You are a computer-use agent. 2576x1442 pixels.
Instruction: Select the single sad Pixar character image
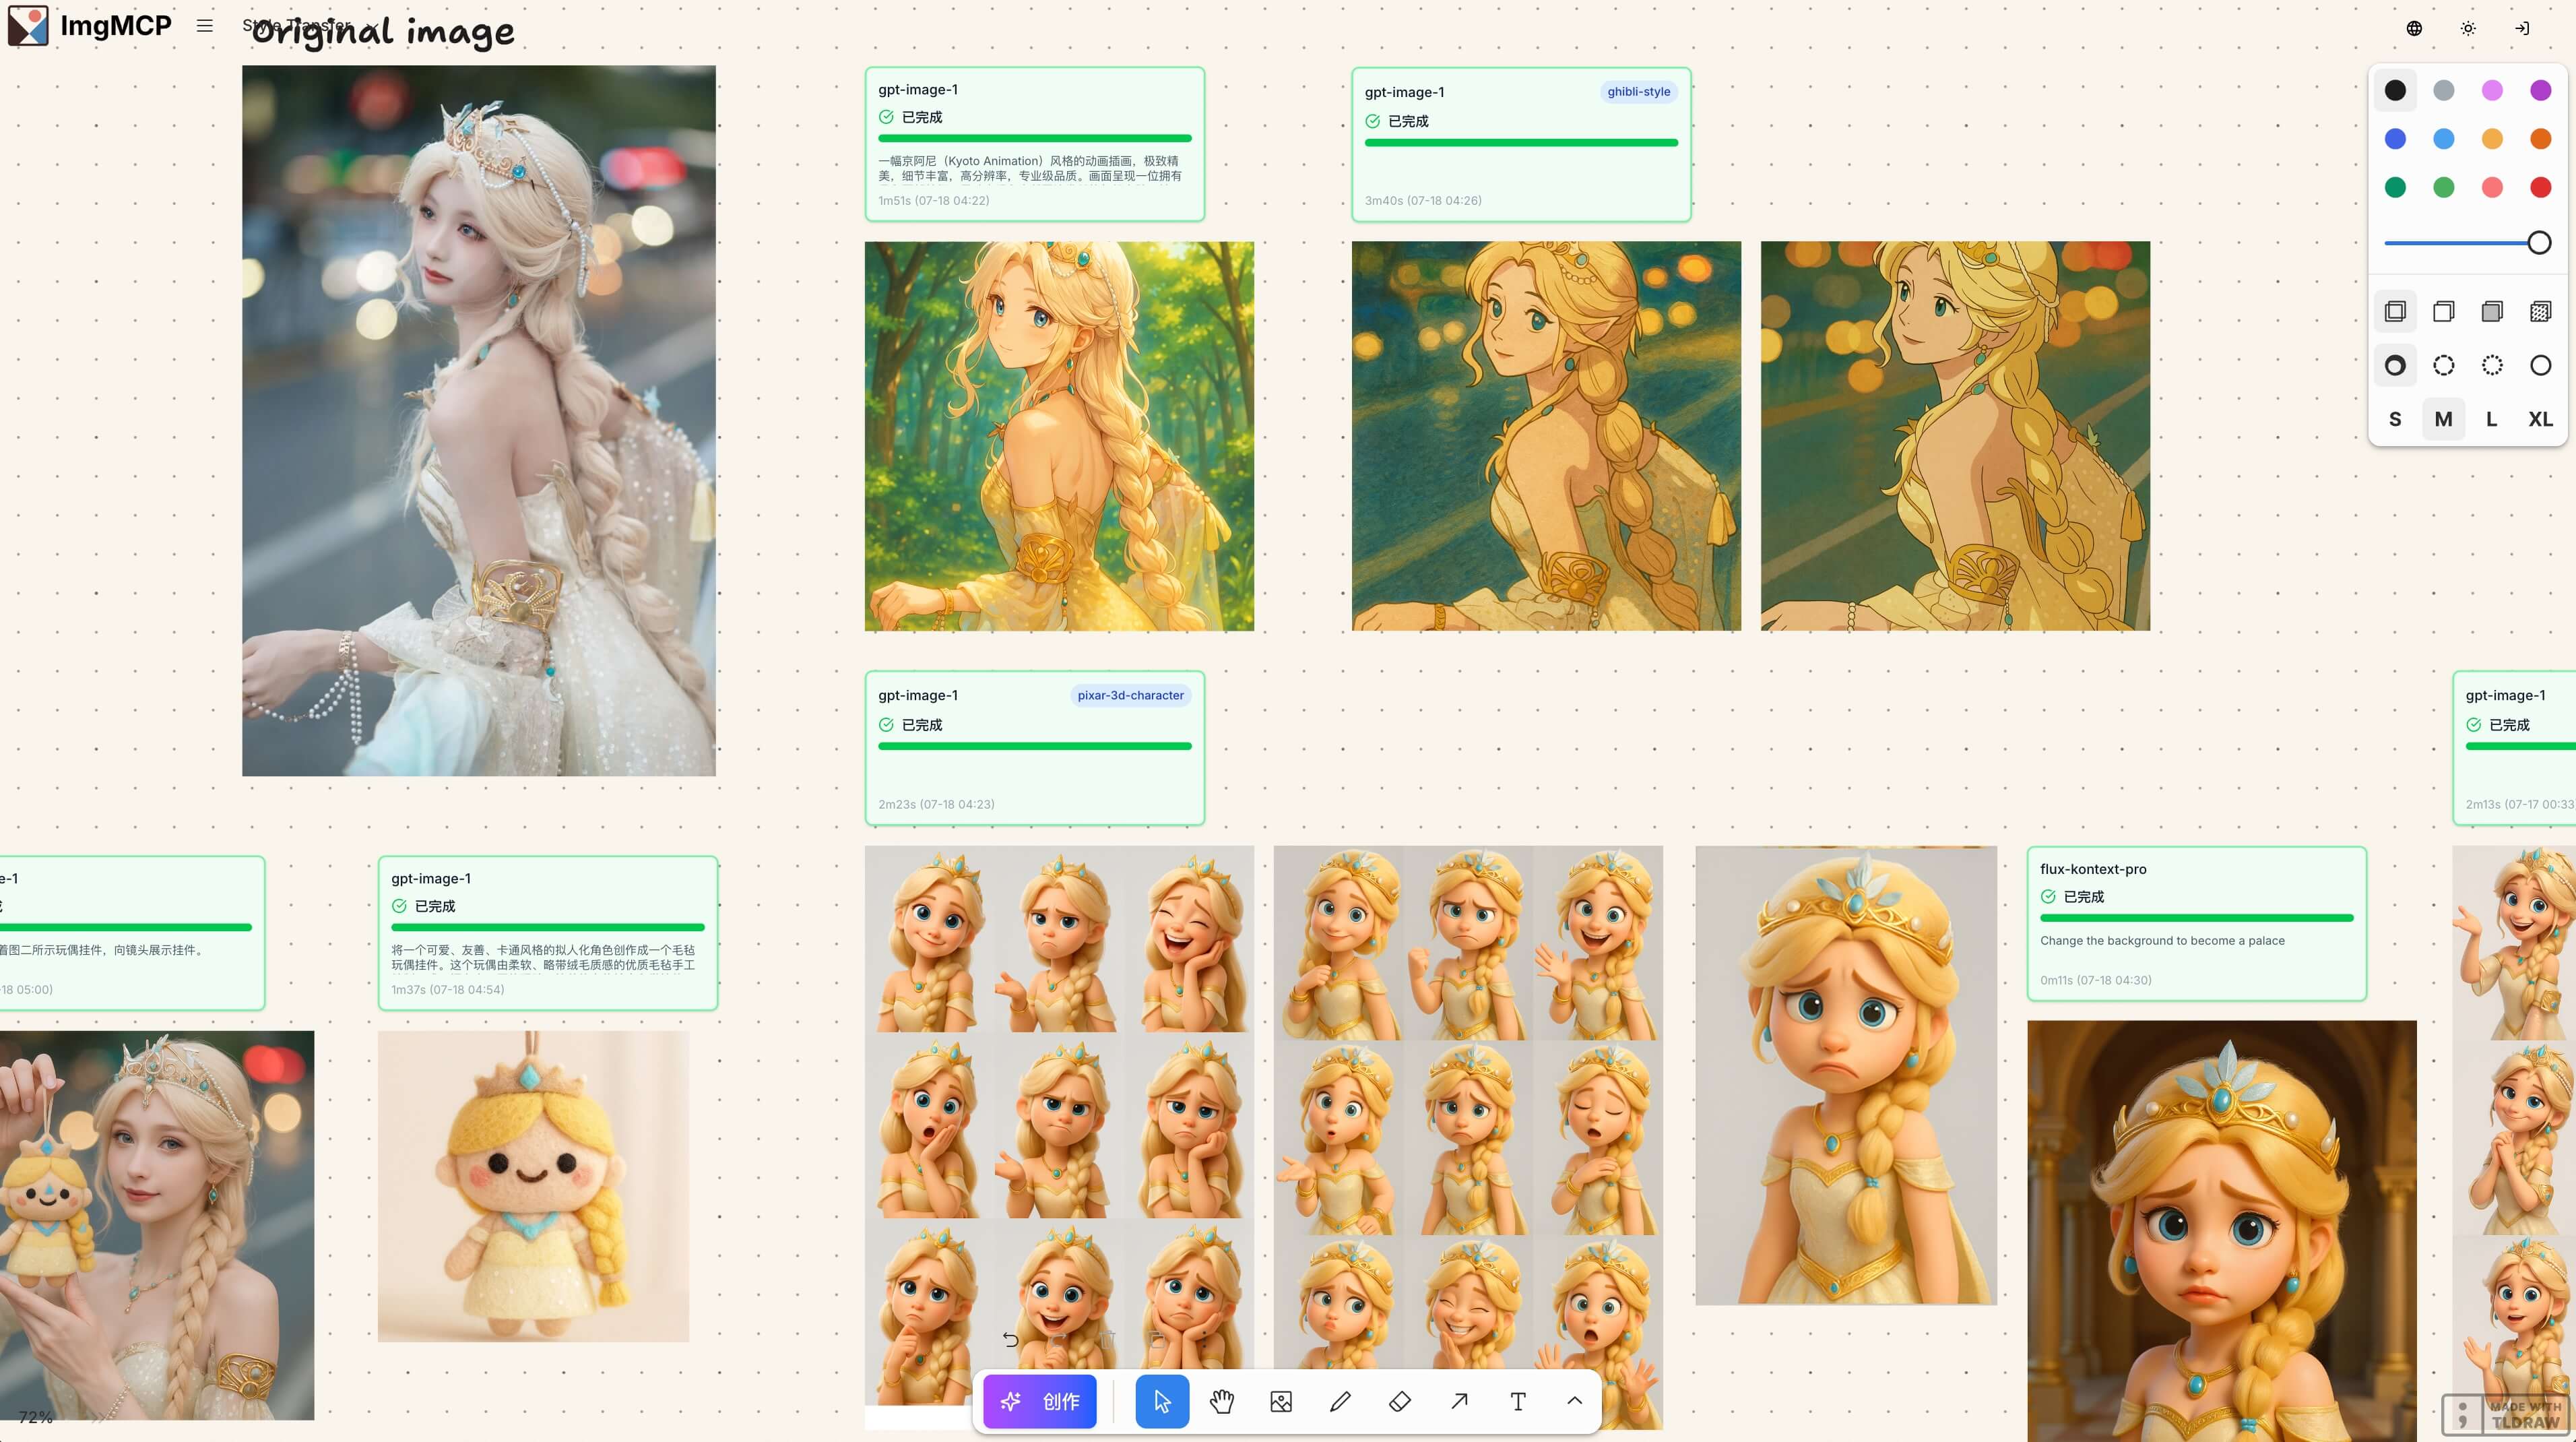1846,1075
